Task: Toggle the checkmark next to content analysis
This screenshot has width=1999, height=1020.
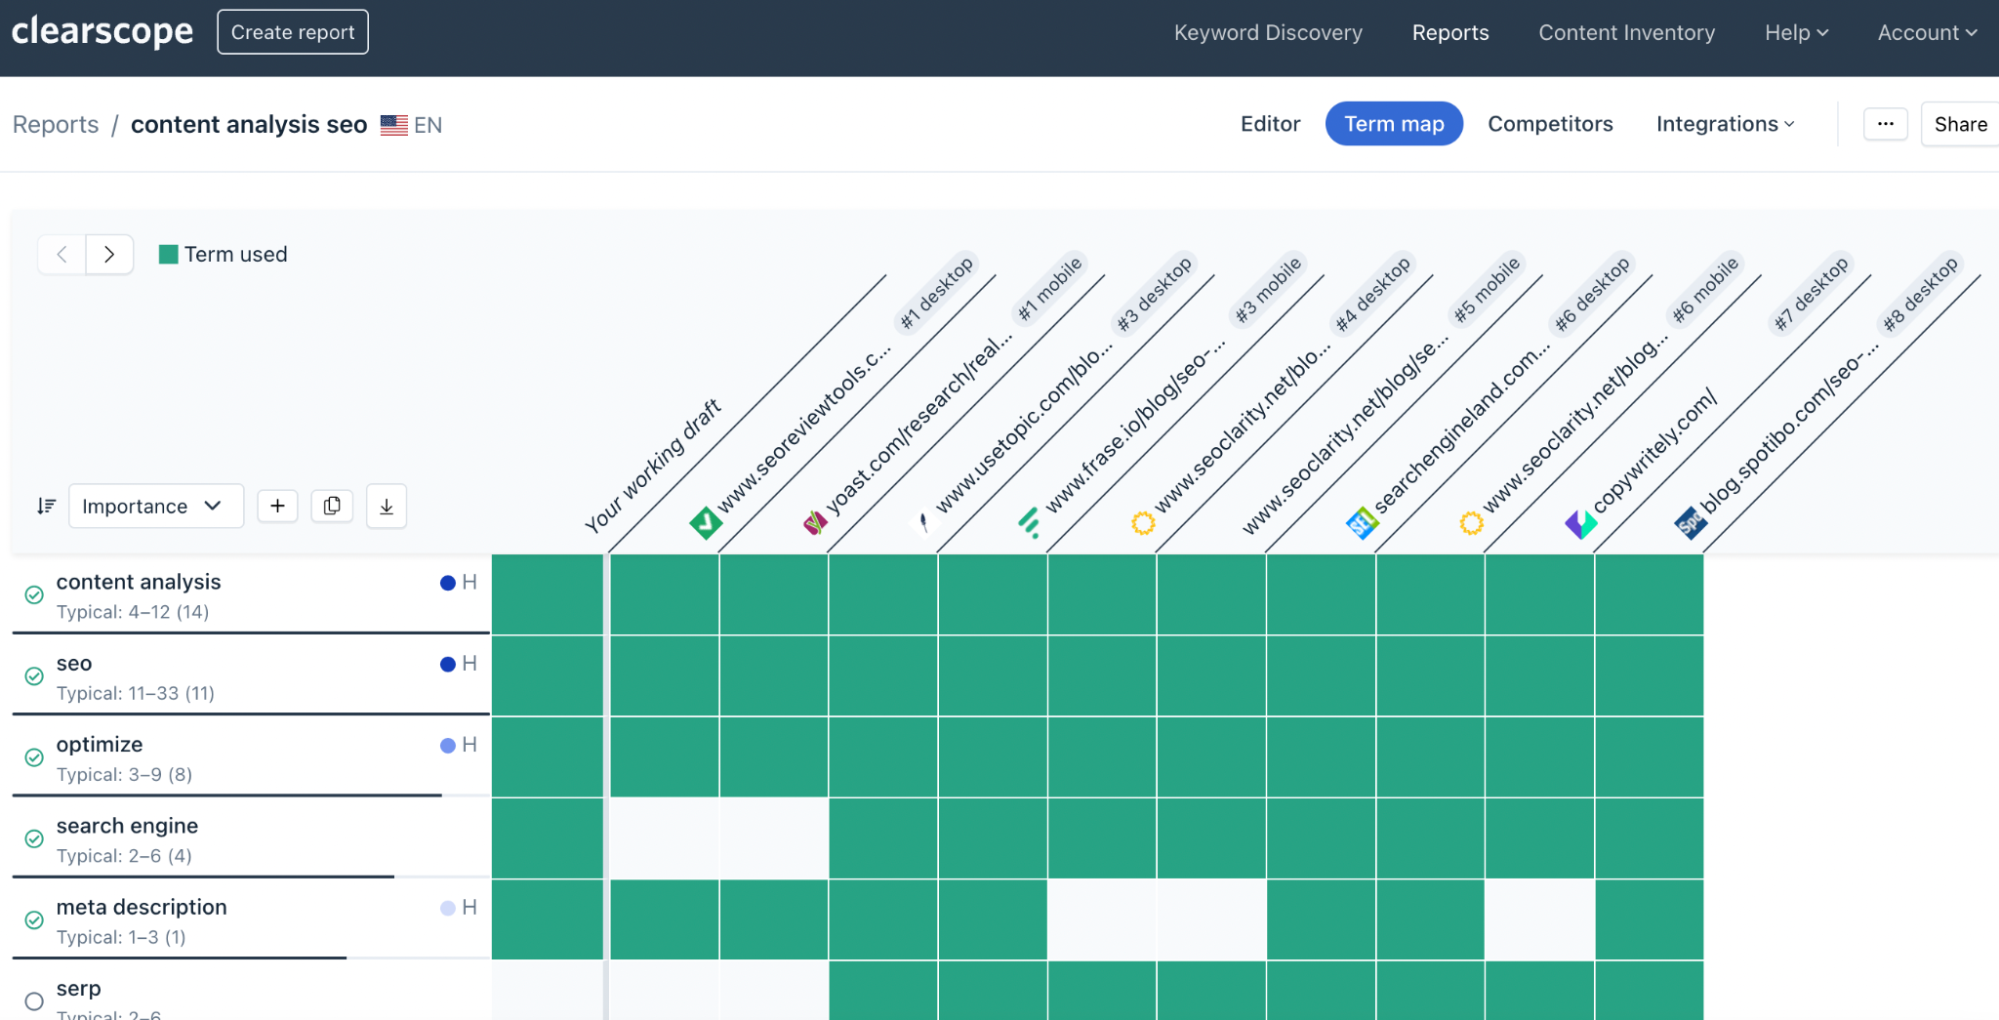Action: point(34,595)
